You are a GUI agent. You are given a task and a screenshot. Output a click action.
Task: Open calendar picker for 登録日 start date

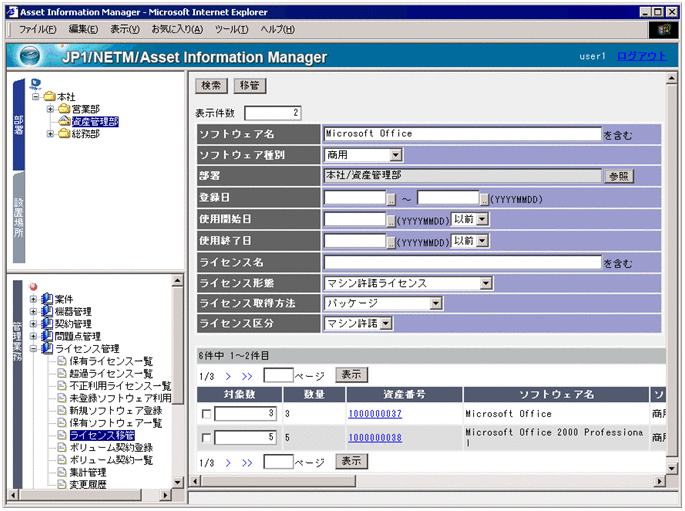(391, 200)
